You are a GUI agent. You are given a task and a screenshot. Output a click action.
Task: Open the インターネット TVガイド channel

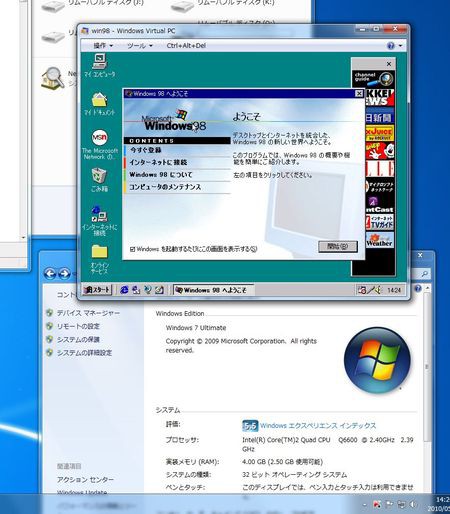pos(380,222)
